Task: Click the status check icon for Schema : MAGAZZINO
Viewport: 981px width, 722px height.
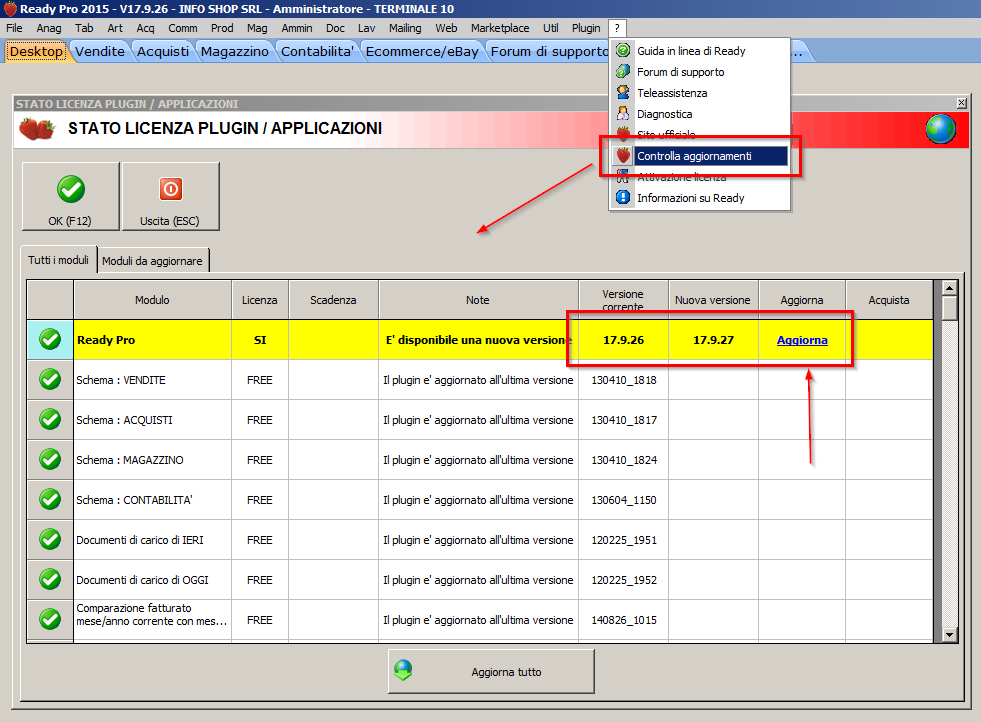Action: tap(50, 460)
